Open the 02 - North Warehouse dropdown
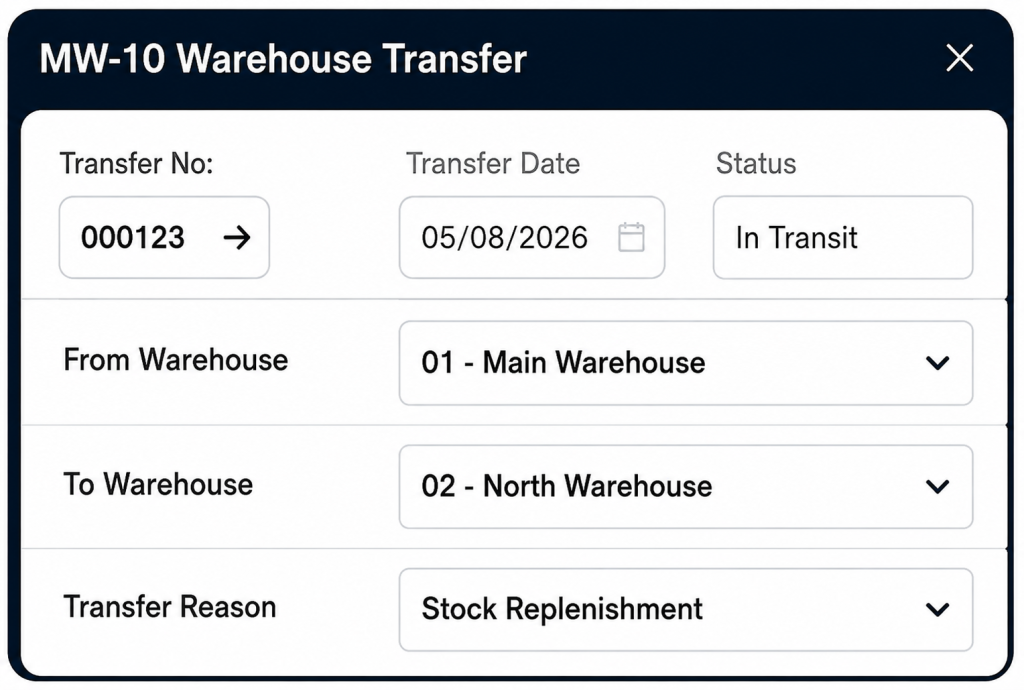This screenshot has width=1024, height=690. tap(686, 487)
